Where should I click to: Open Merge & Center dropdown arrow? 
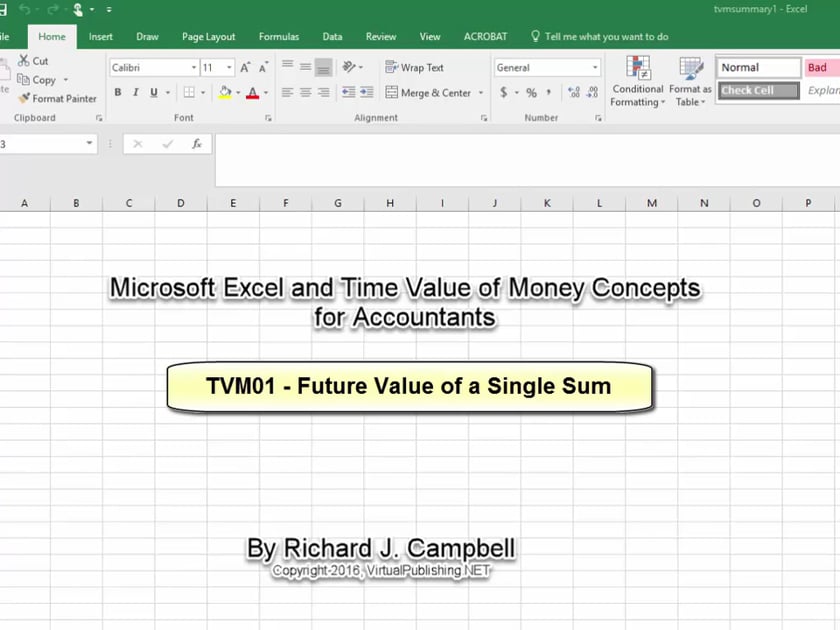pos(481,93)
